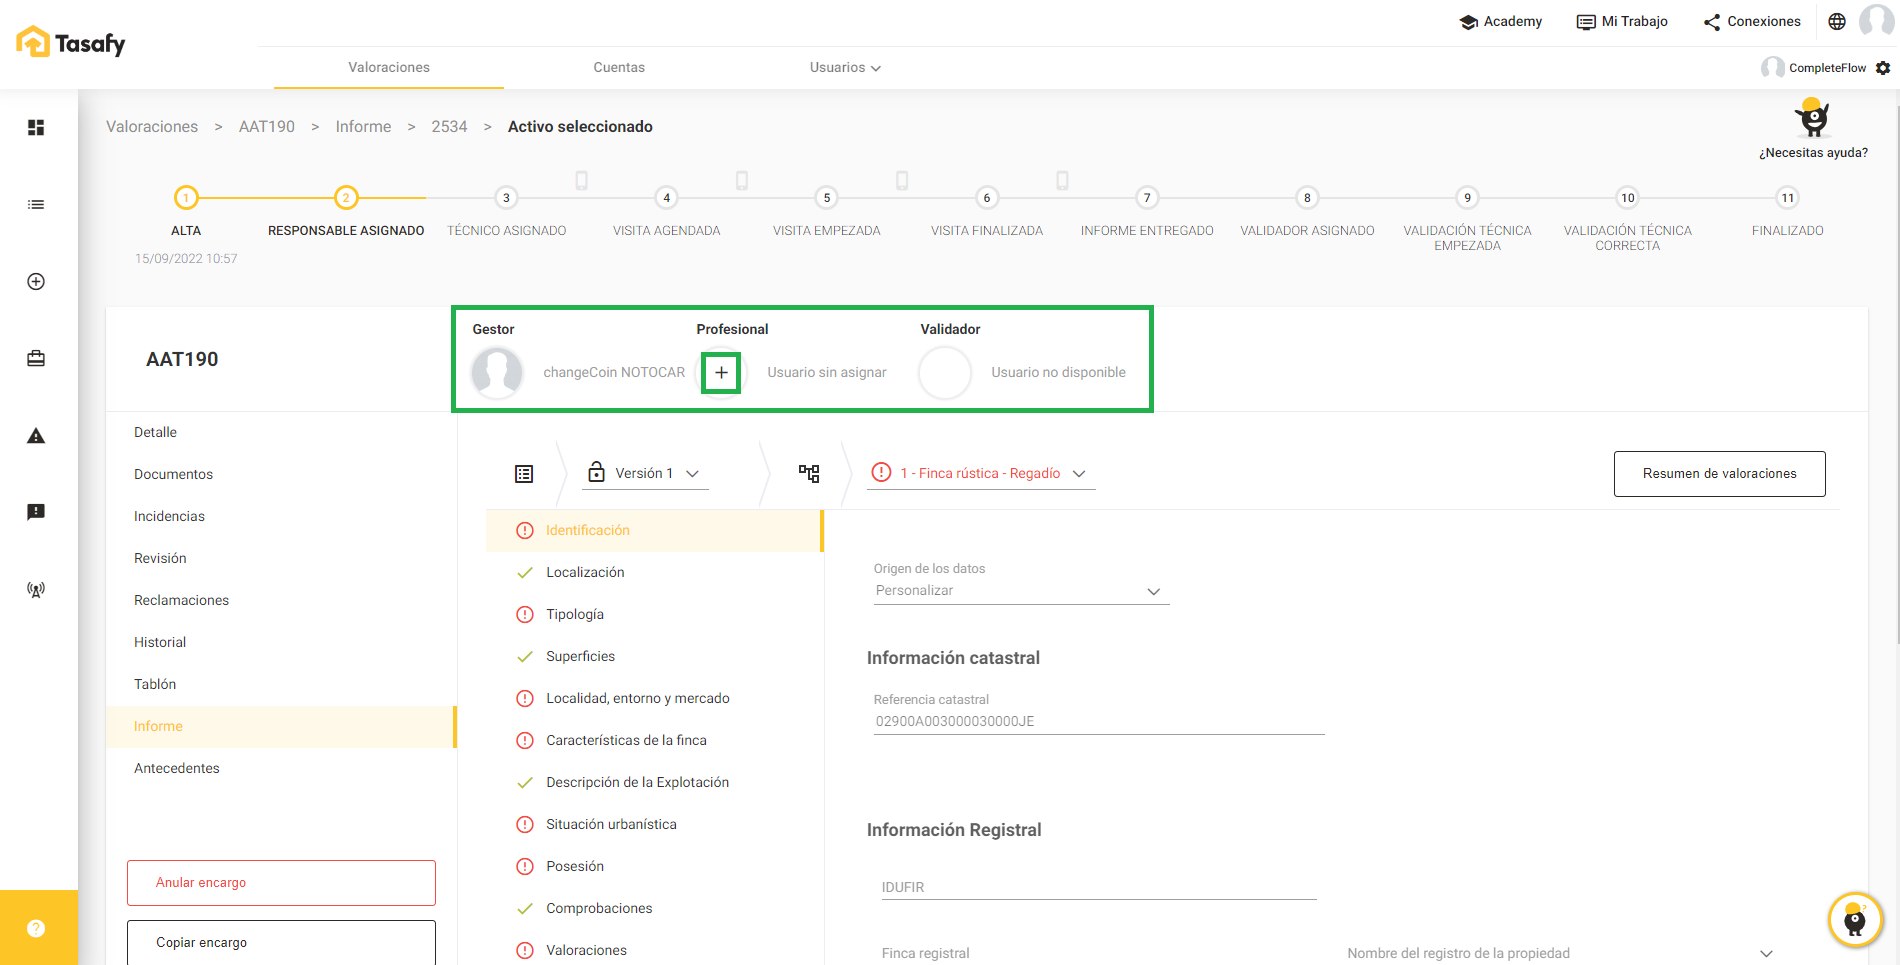Expand the Versión 1 dropdown
This screenshot has width=1900, height=965.
tap(645, 473)
